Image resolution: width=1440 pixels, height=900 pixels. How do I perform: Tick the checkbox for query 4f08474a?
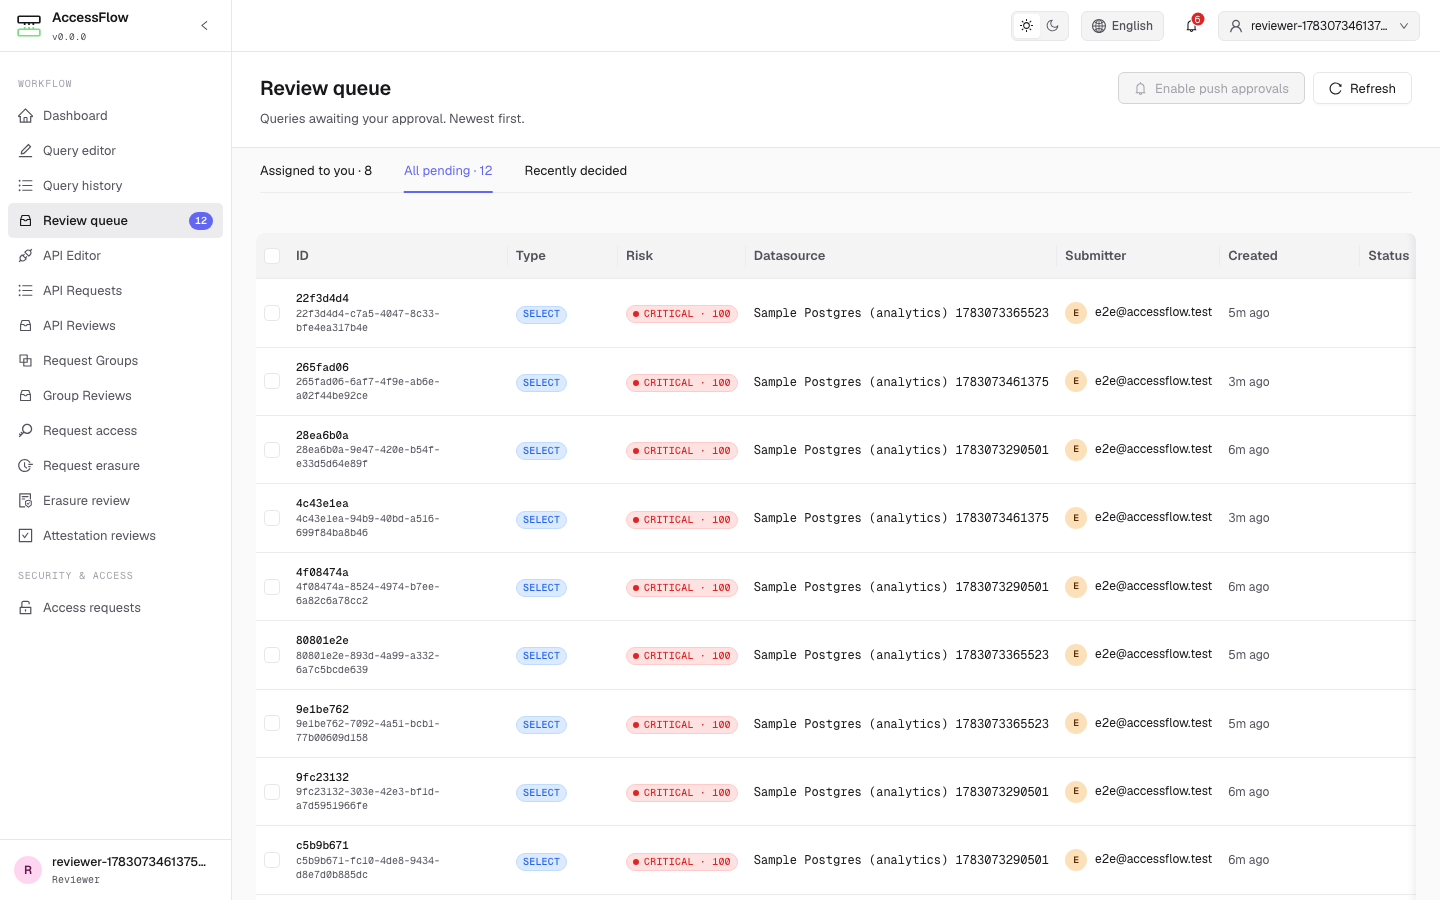(272, 587)
